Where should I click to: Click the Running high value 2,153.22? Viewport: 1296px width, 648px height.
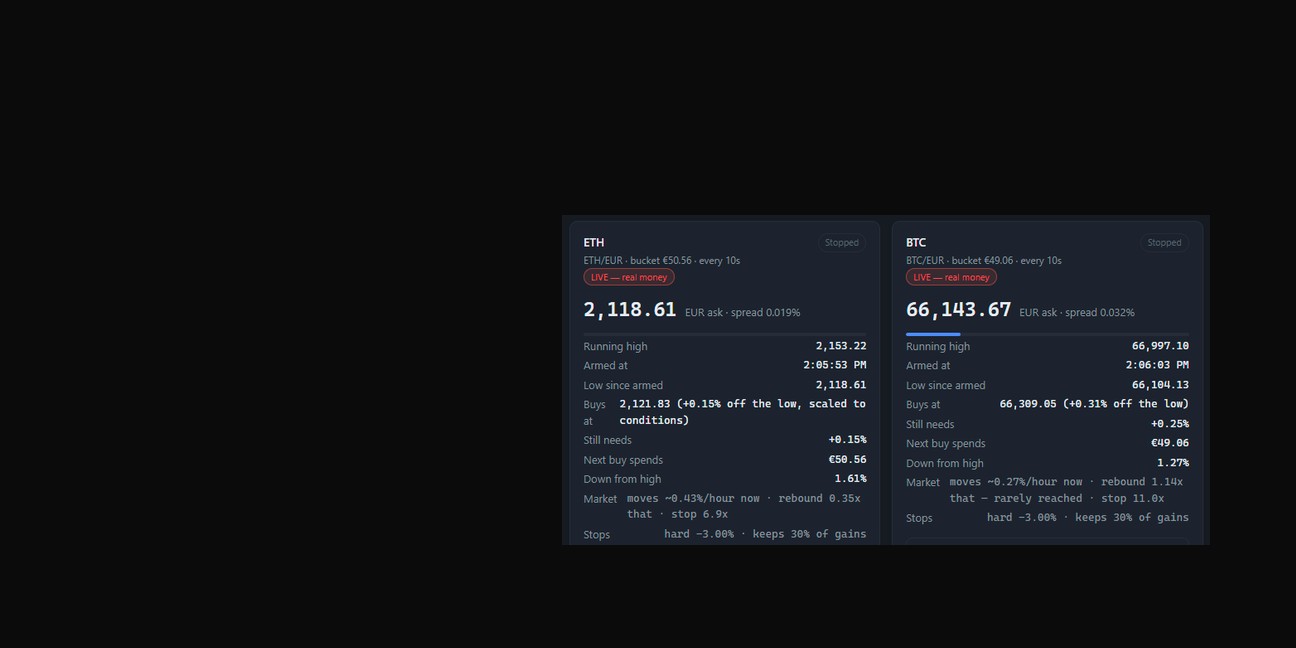[841, 346]
